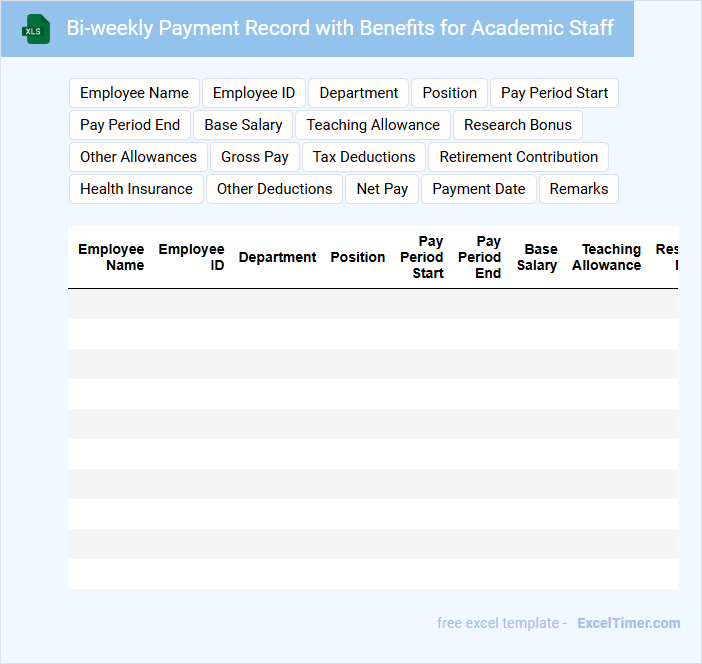The image size is (702, 664).
Task: Select the Pay Period End tag
Action: pos(130,125)
